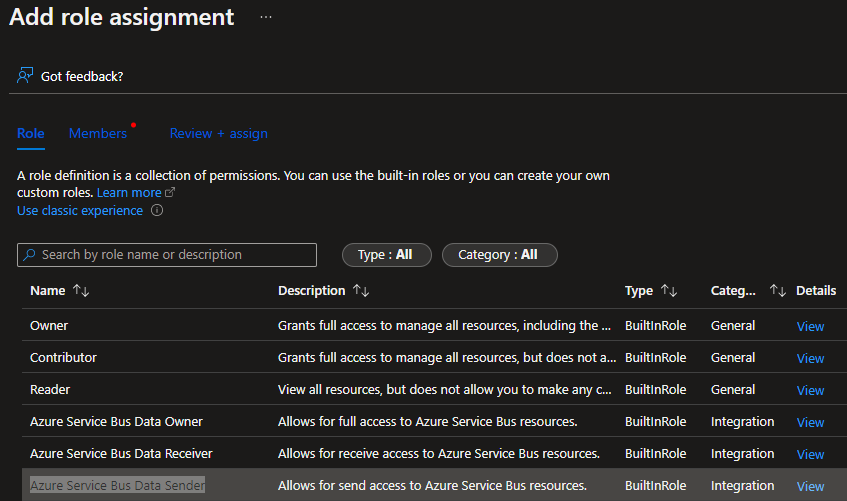Open the Category : All filter
This screenshot has height=501, width=847.
(x=500, y=255)
